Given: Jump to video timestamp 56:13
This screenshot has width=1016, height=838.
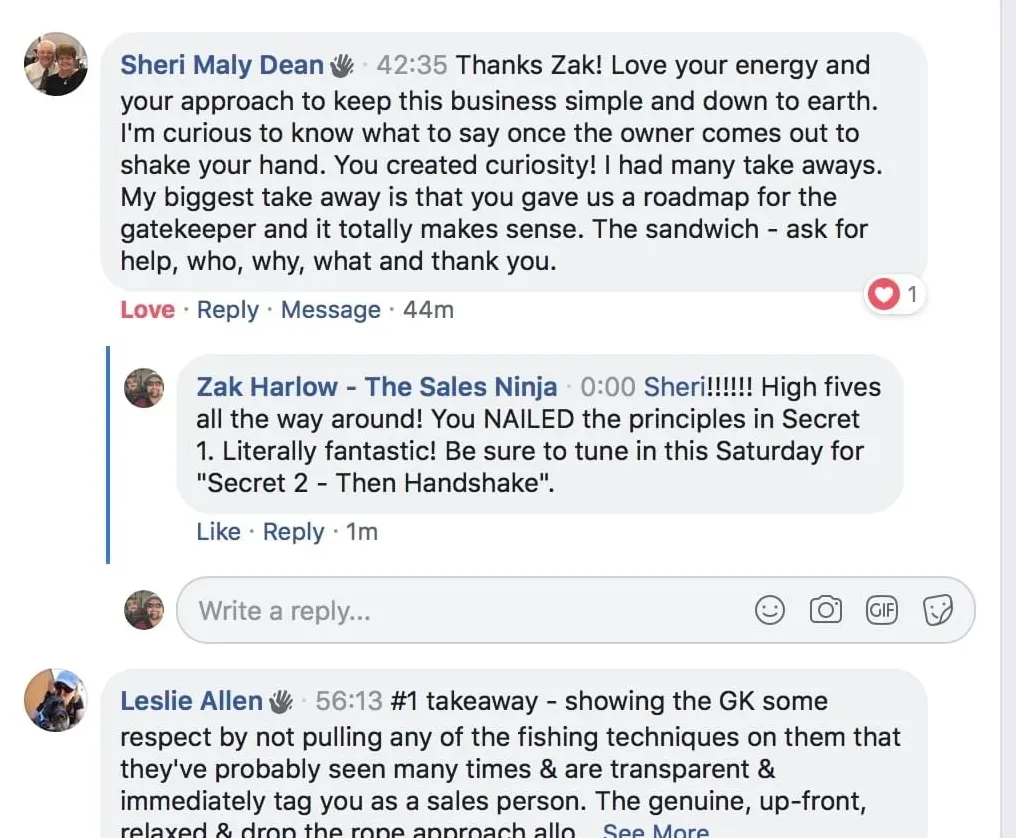Looking at the screenshot, I should pyautogui.click(x=349, y=701).
